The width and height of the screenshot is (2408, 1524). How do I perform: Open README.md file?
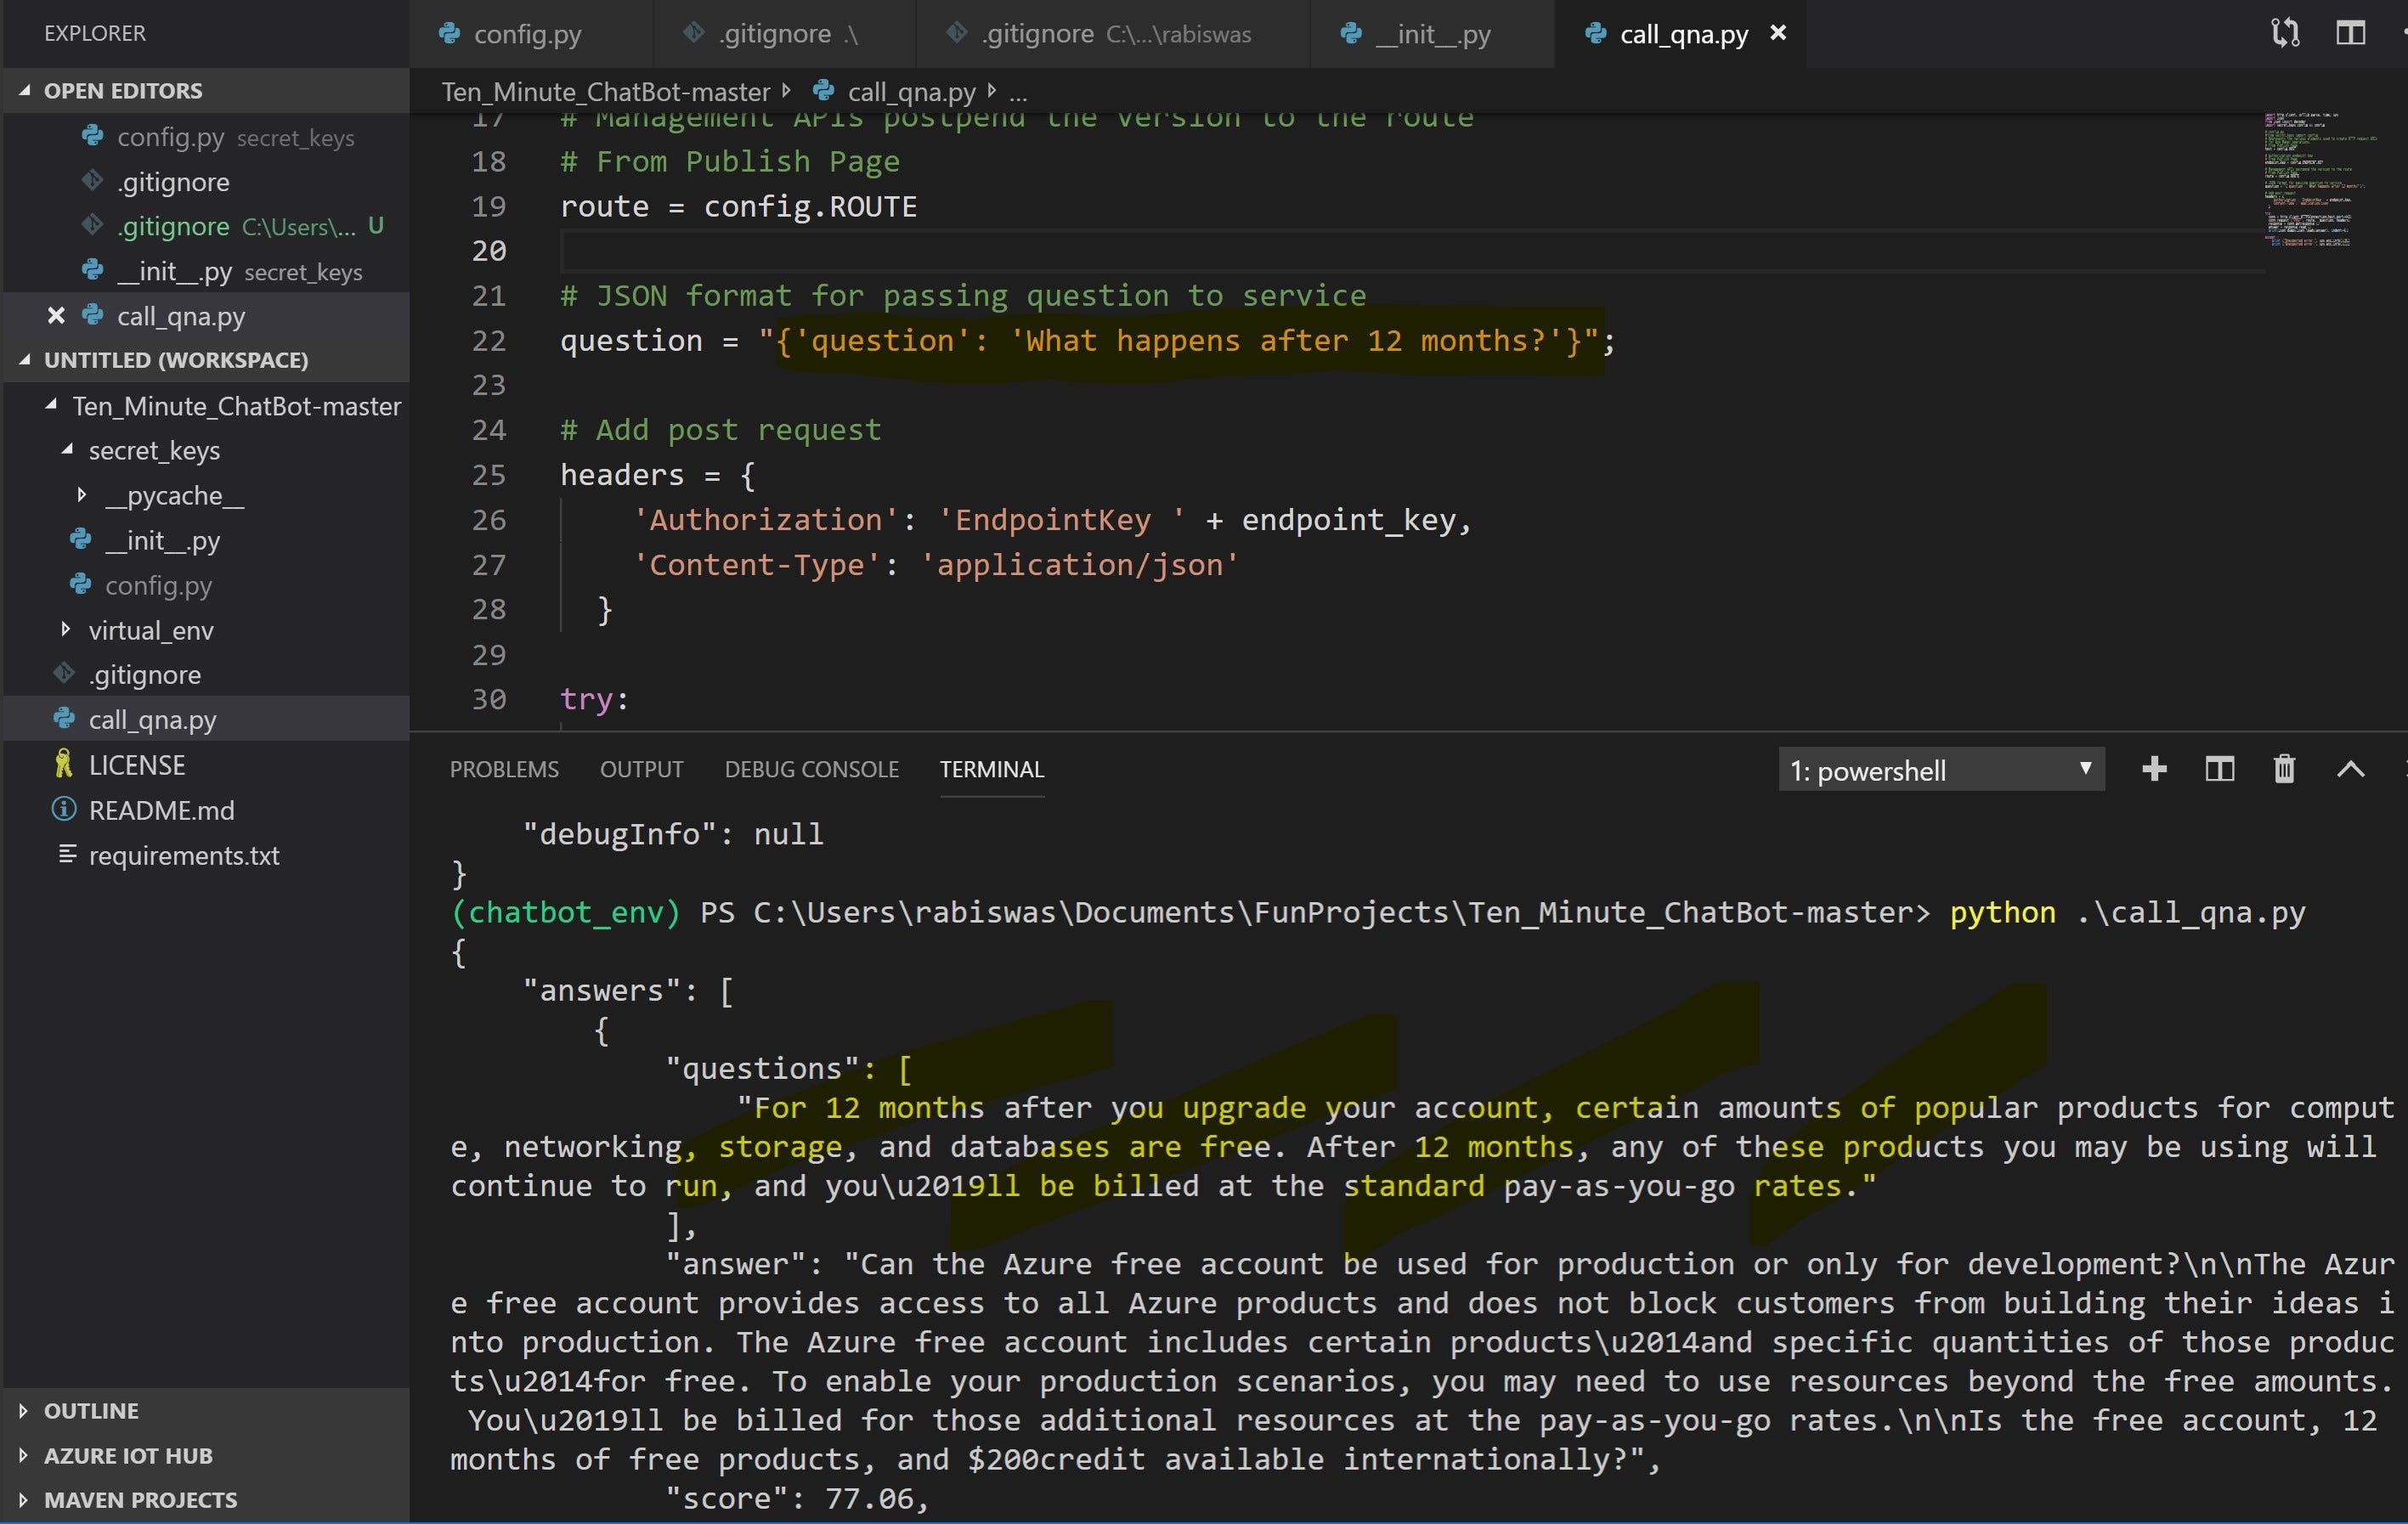point(206,810)
